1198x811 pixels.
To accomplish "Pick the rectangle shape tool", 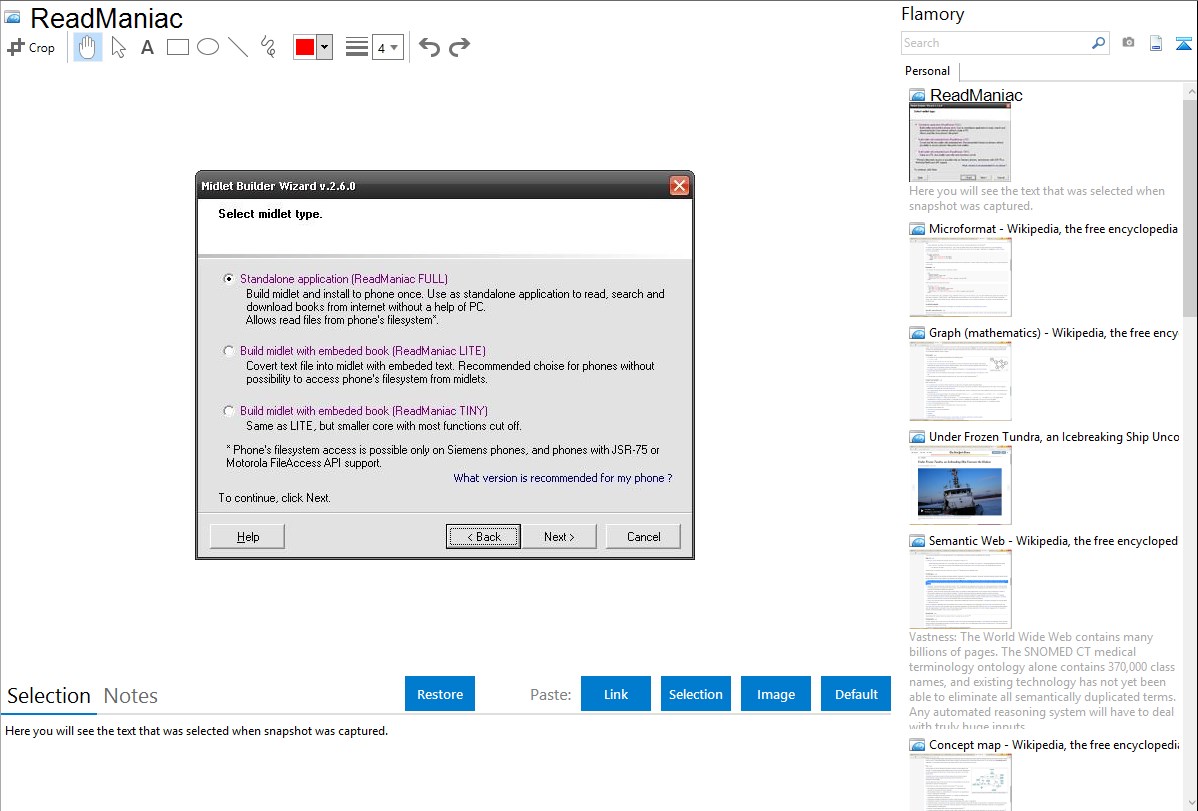I will pyautogui.click(x=177, y=47).
